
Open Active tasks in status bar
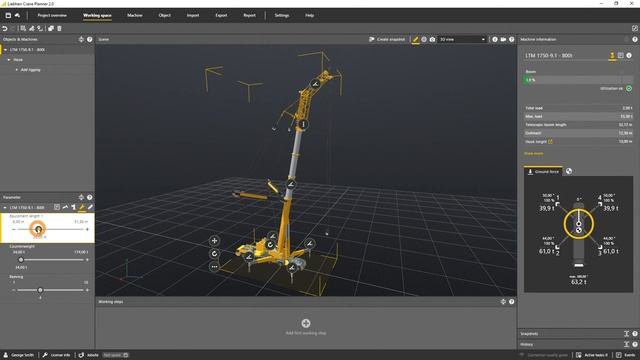tap(591, 355)
